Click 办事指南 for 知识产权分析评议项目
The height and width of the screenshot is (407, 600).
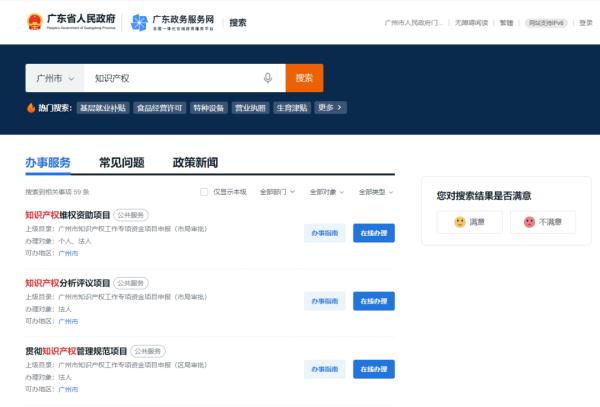(x=324, y=301)
